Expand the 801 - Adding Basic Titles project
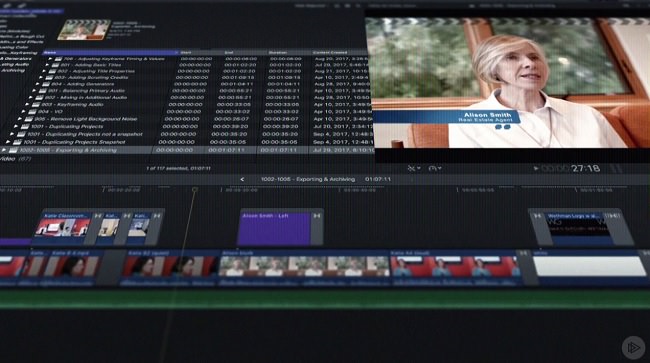 pos(47,65)
